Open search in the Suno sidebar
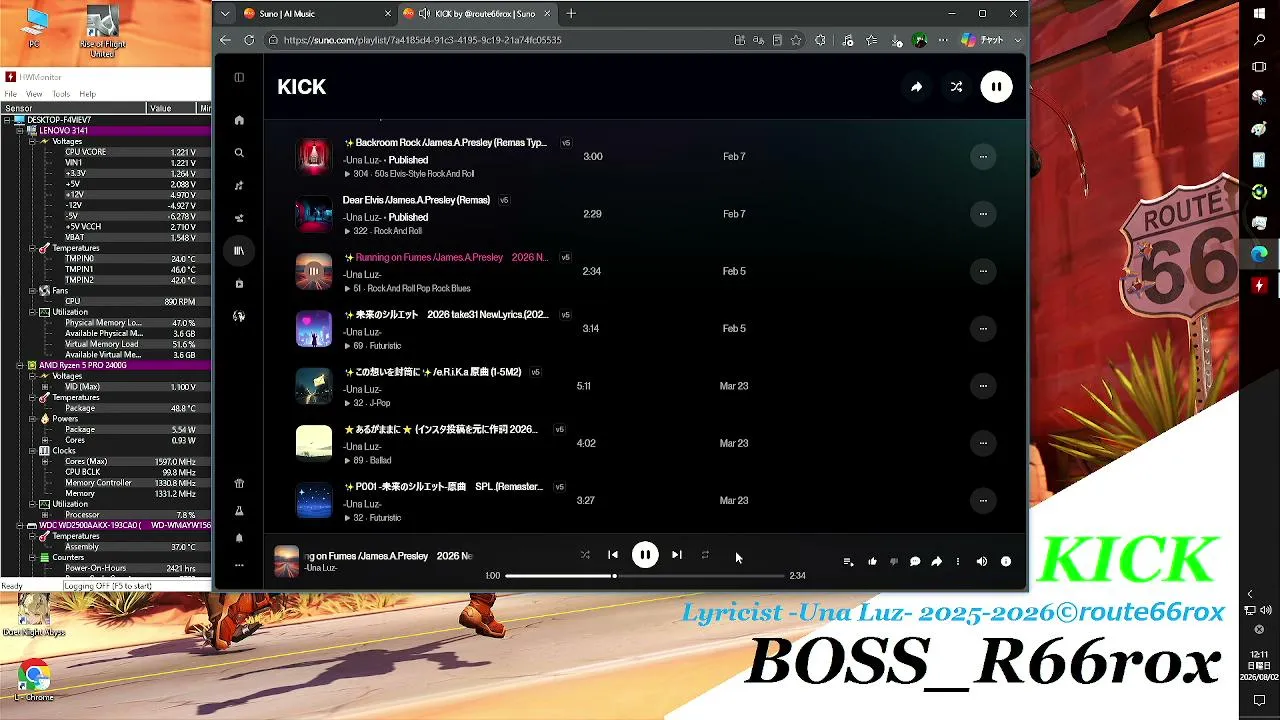The height and width of the screenshot is (720, 1280). 239,153
